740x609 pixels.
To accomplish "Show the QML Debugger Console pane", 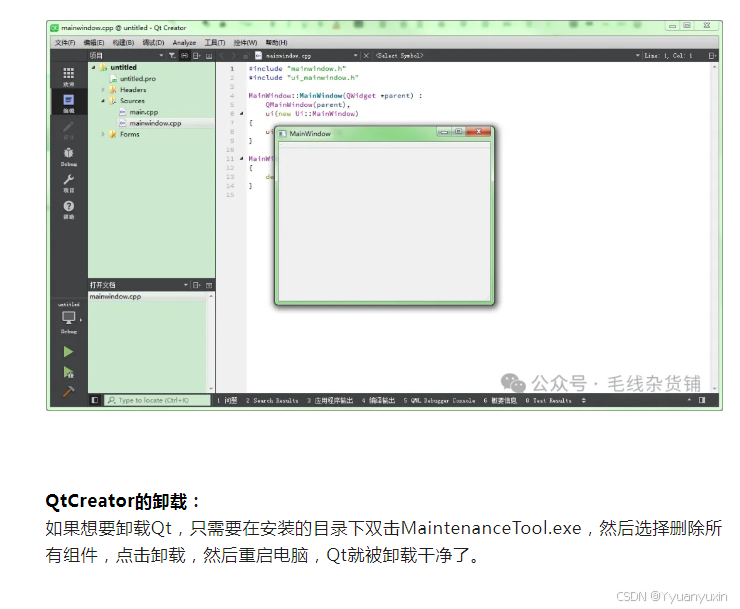I will pyautogui.click(x=439, y=400).
